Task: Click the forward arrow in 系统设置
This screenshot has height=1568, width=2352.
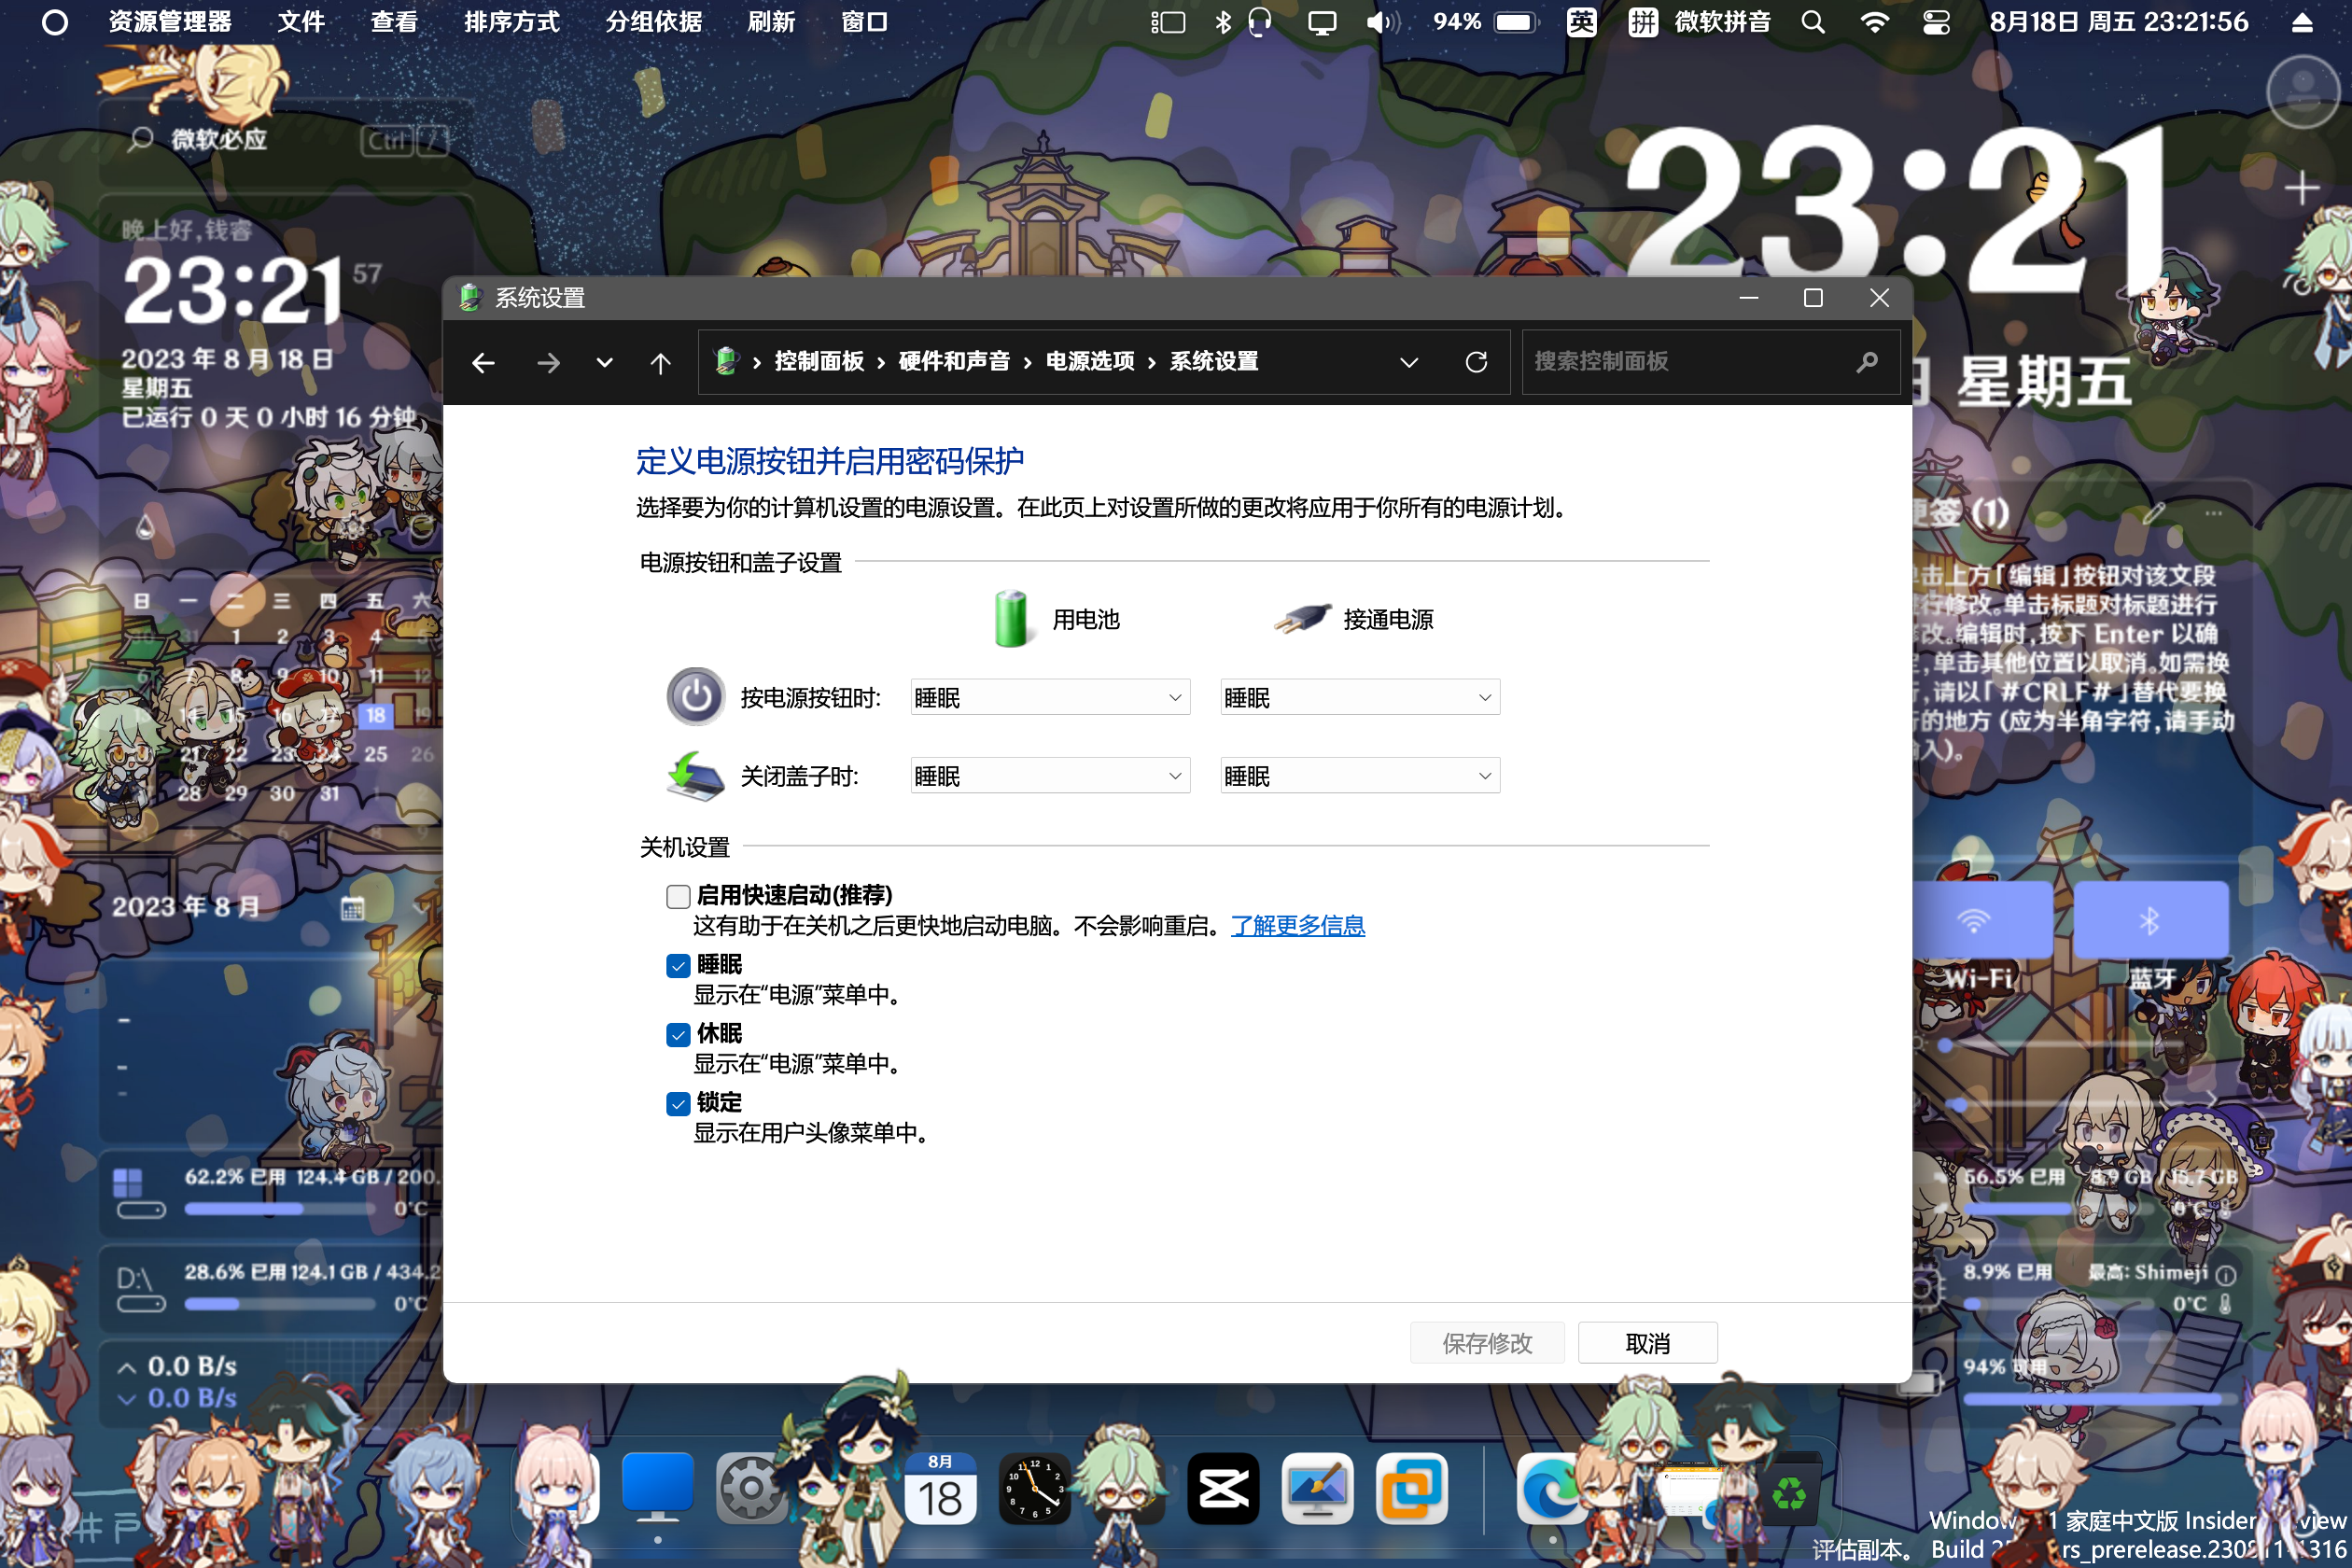Action: tap(548, 362)
